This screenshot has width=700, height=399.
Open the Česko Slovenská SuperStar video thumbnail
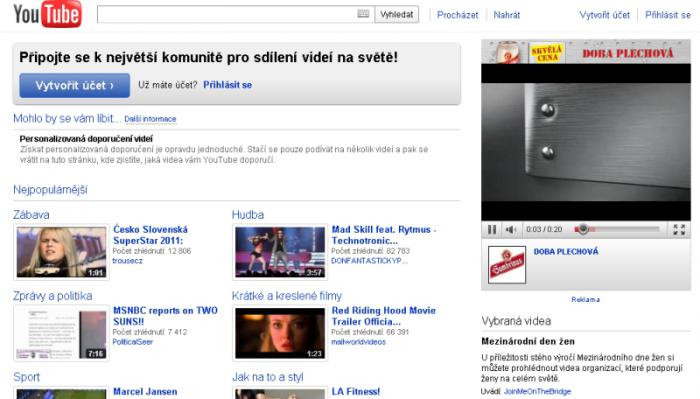coord(62,252)
